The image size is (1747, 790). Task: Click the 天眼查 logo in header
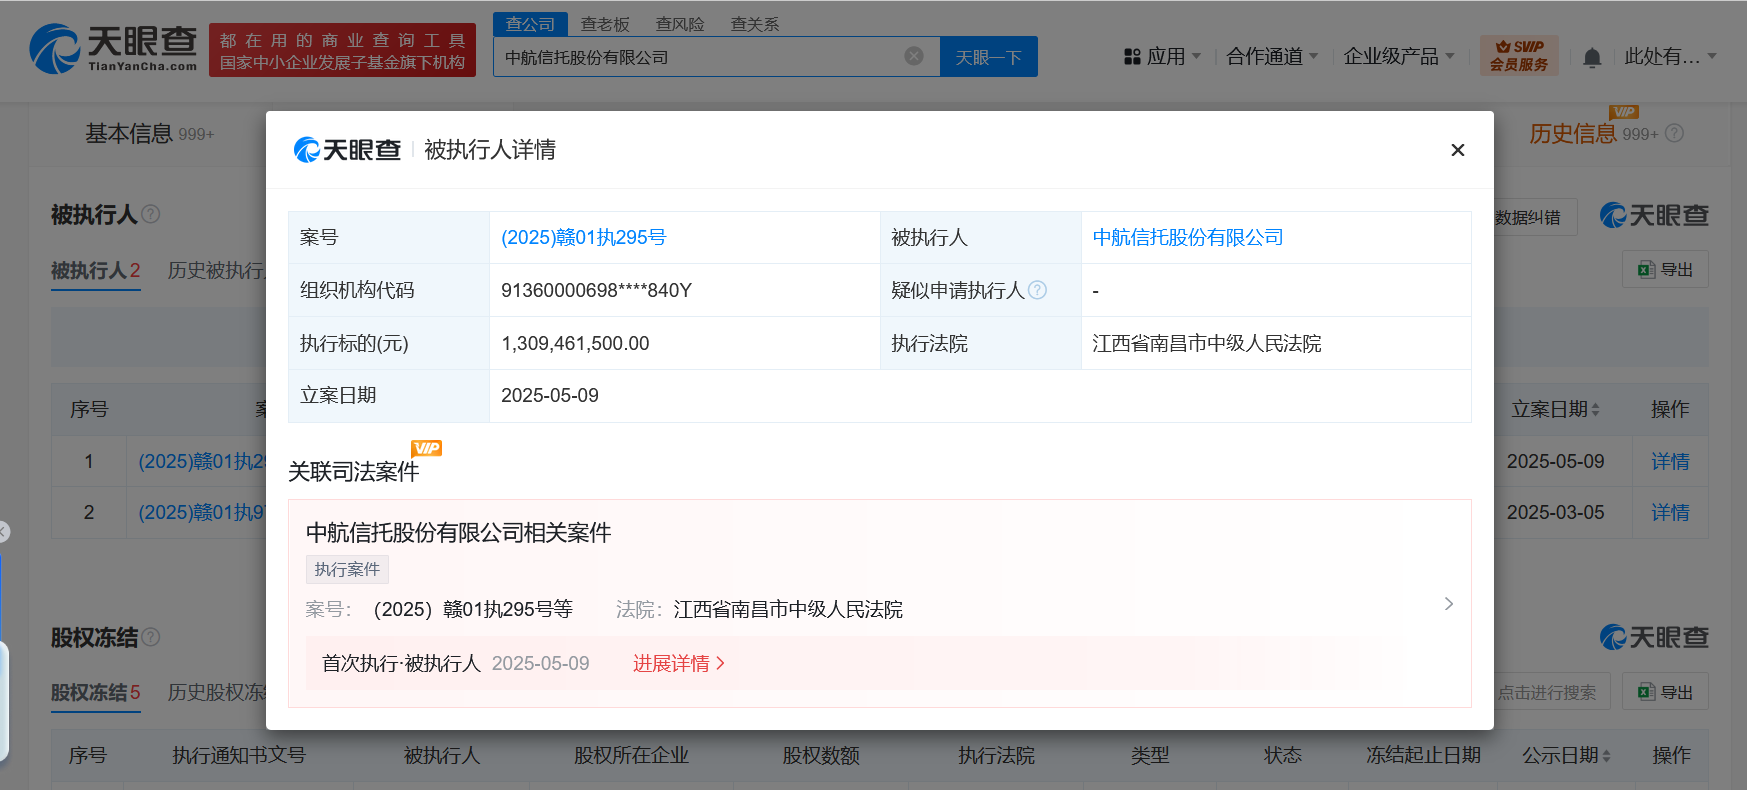tap(113, 49)
